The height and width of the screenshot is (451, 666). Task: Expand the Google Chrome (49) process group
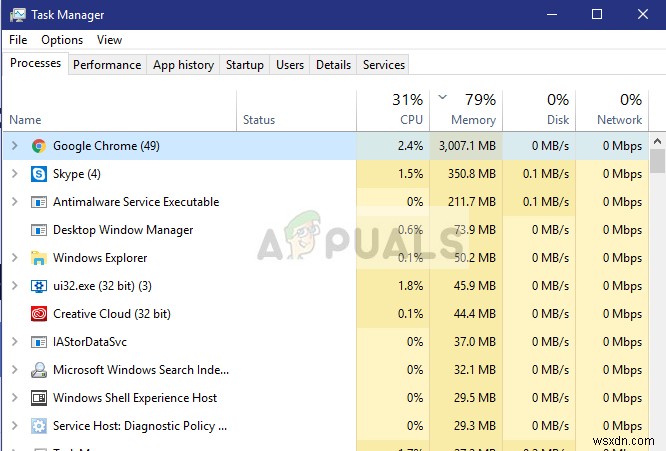(14, 146)
